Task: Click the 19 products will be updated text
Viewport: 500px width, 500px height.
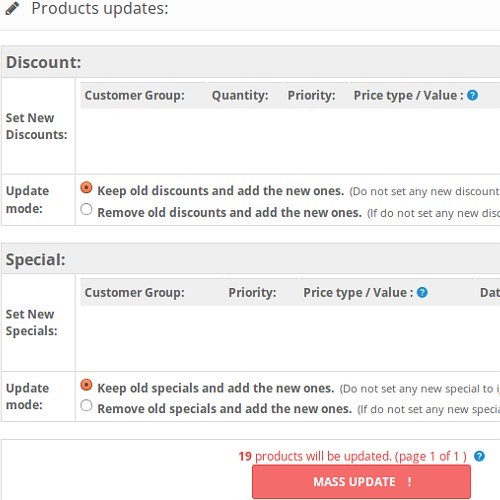Action: pyautogui.click(x=352, y=456)
